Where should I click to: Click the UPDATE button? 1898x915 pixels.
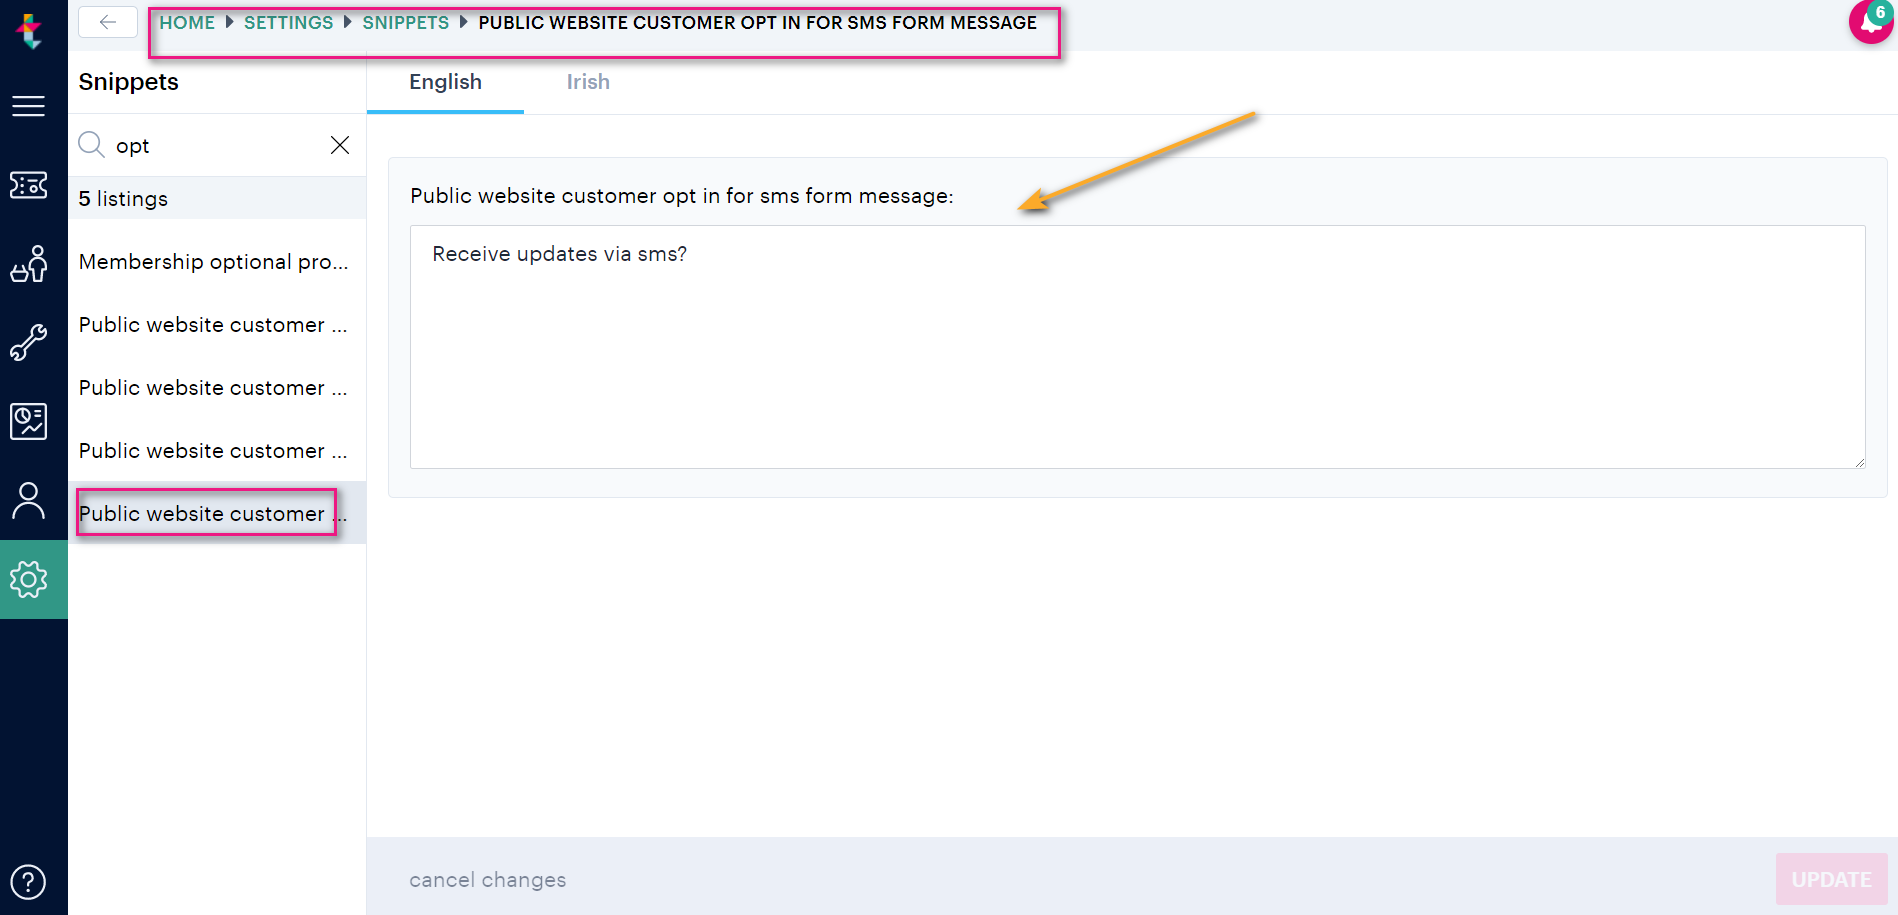(x=1831, y=879)
